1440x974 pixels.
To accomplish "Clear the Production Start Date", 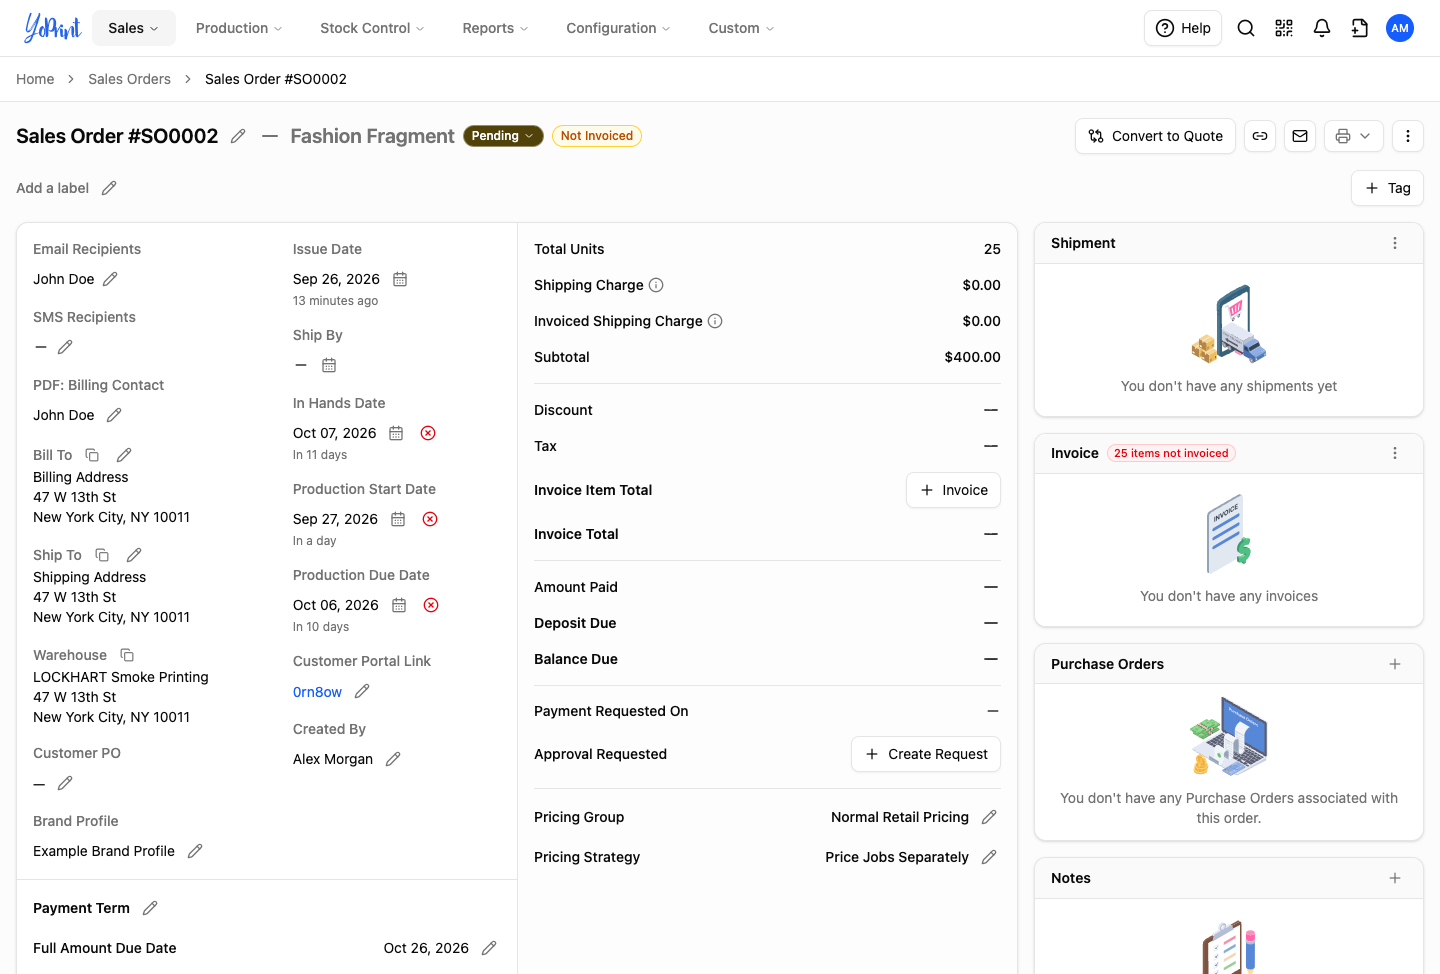I will (x=430, y=519).
